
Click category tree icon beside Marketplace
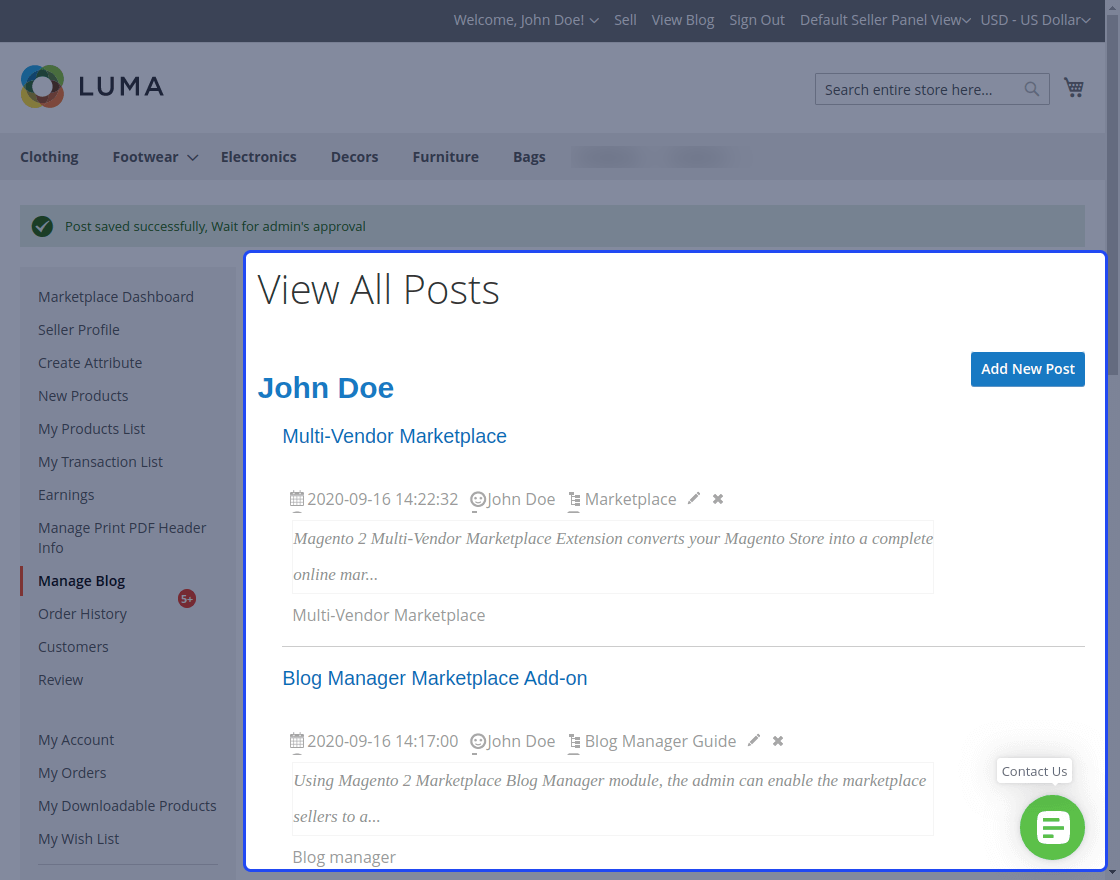pos(574,499)
